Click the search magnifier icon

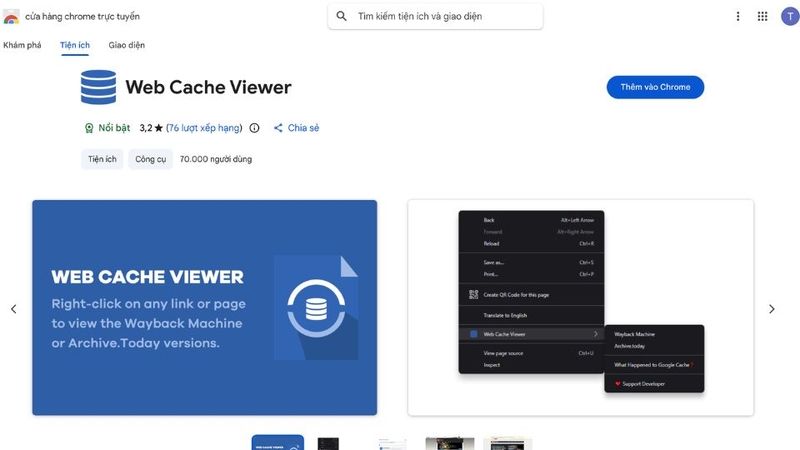[341, 16]
